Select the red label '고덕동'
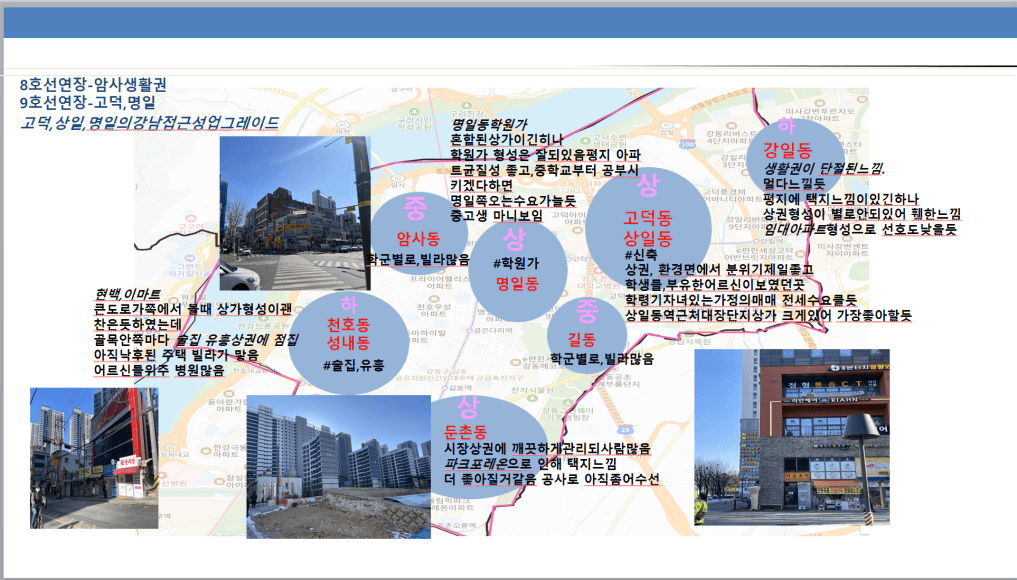This screenshot has height=580, width=1017. (x=647, y=218)
